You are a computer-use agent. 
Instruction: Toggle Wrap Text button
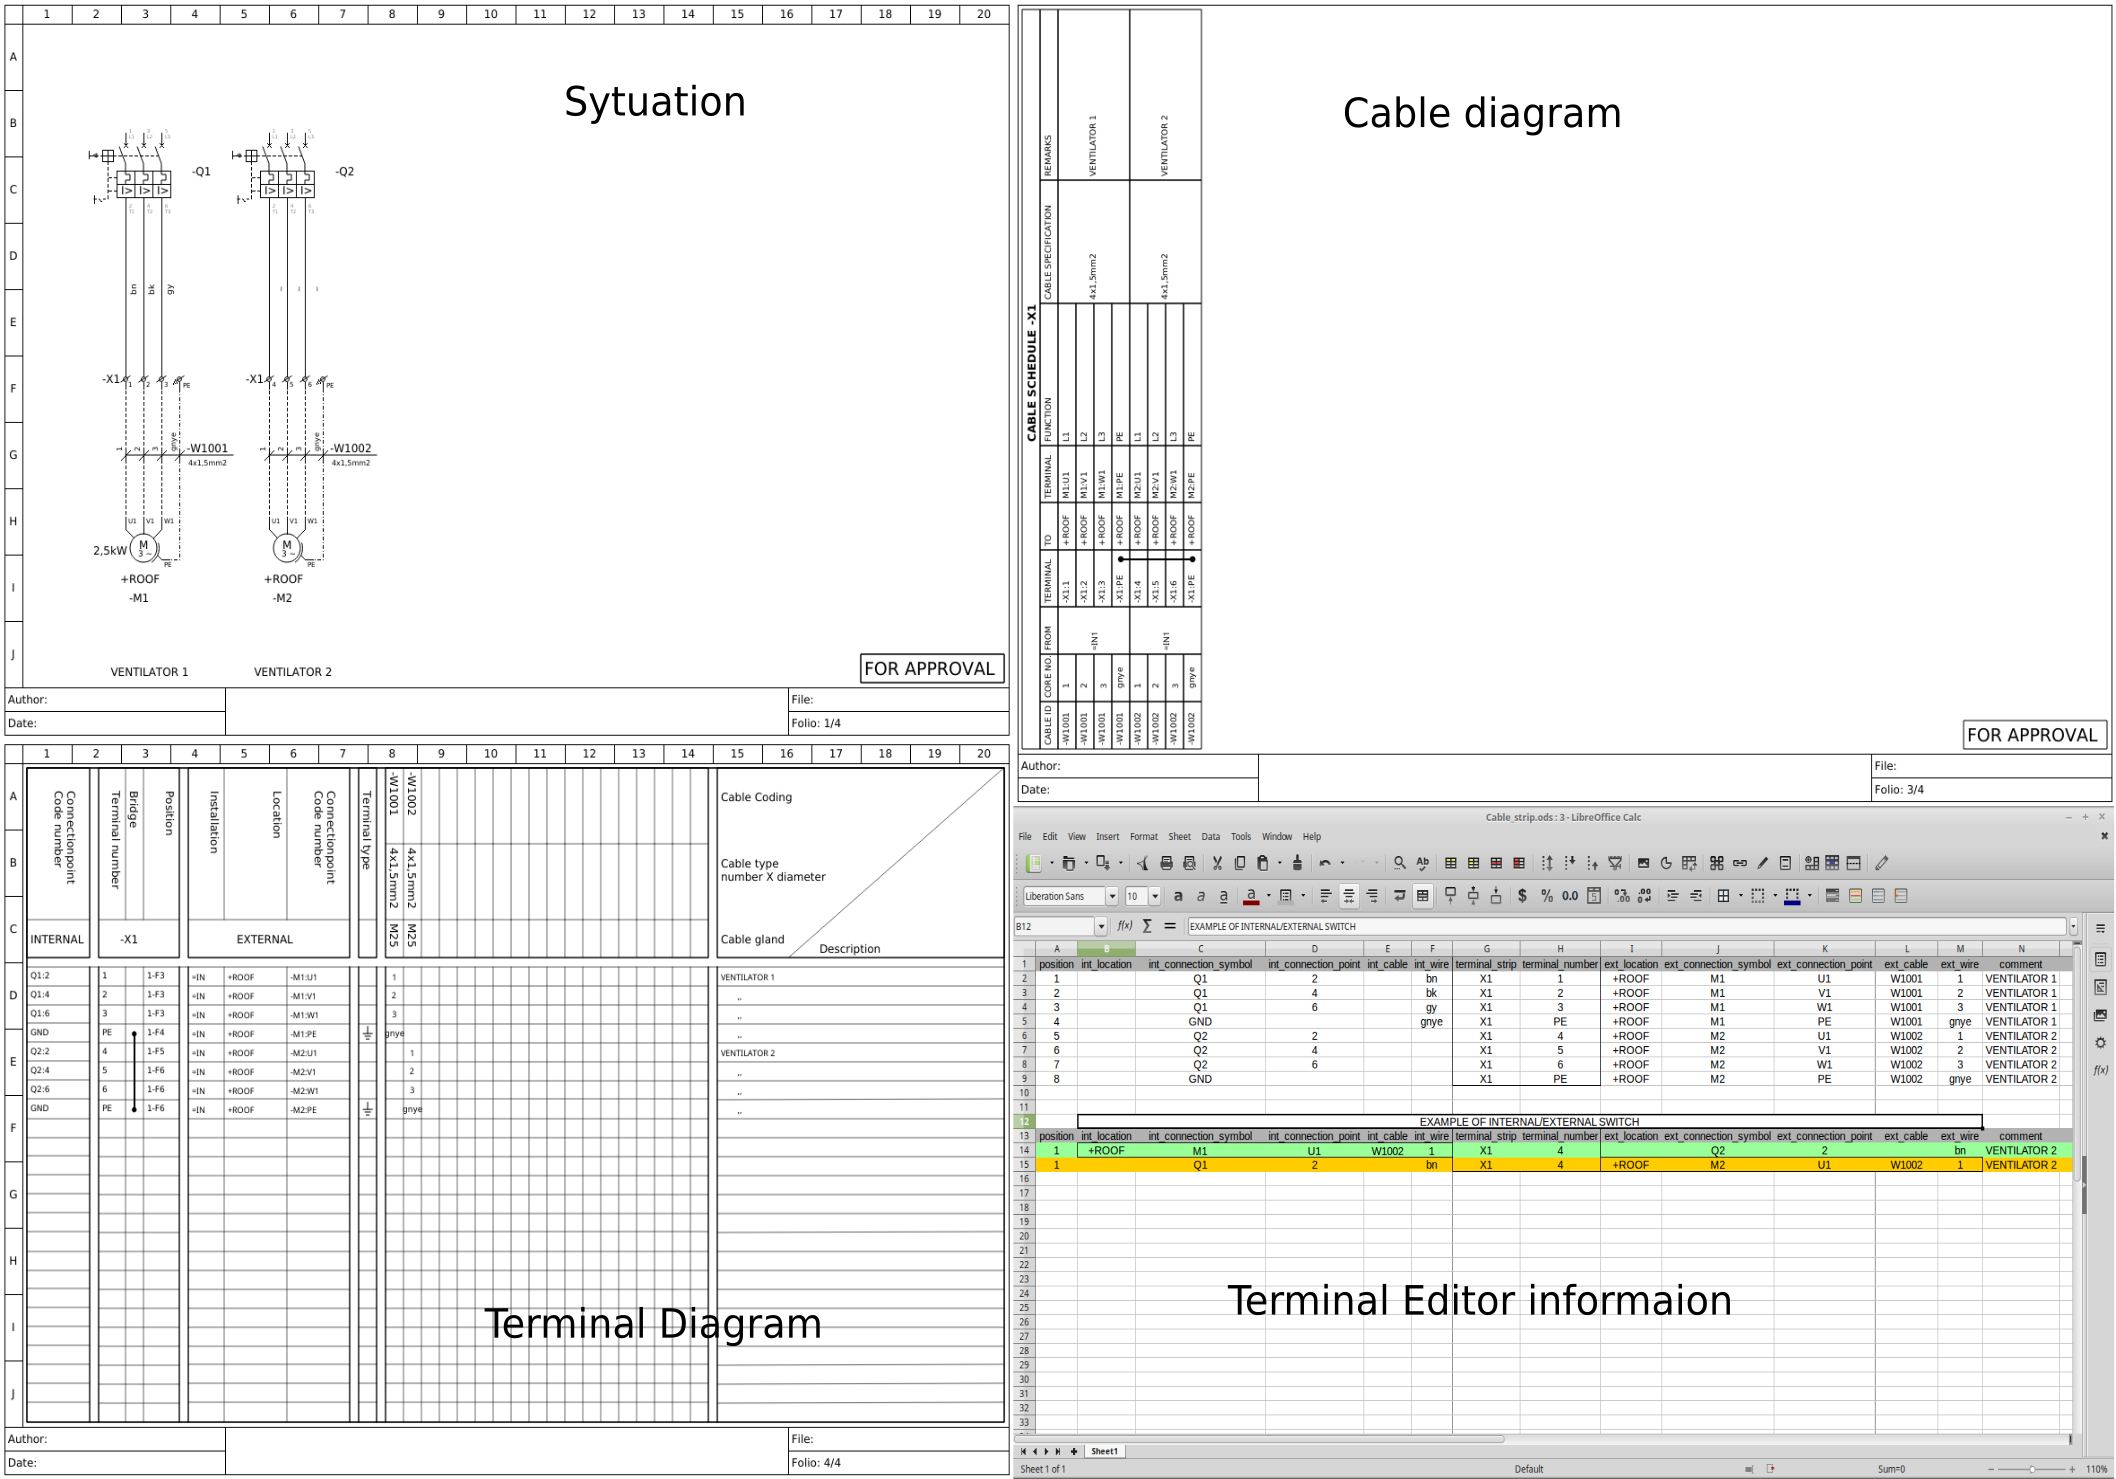[1399, 896]
